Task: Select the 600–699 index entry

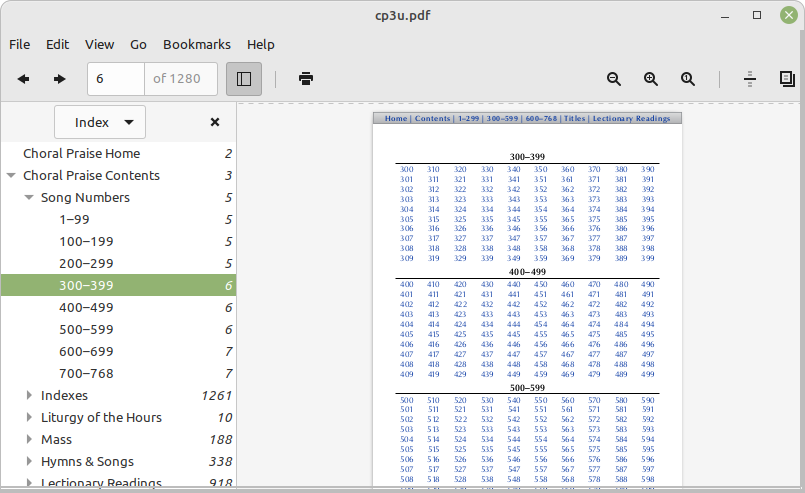Action: click(86, 352)
